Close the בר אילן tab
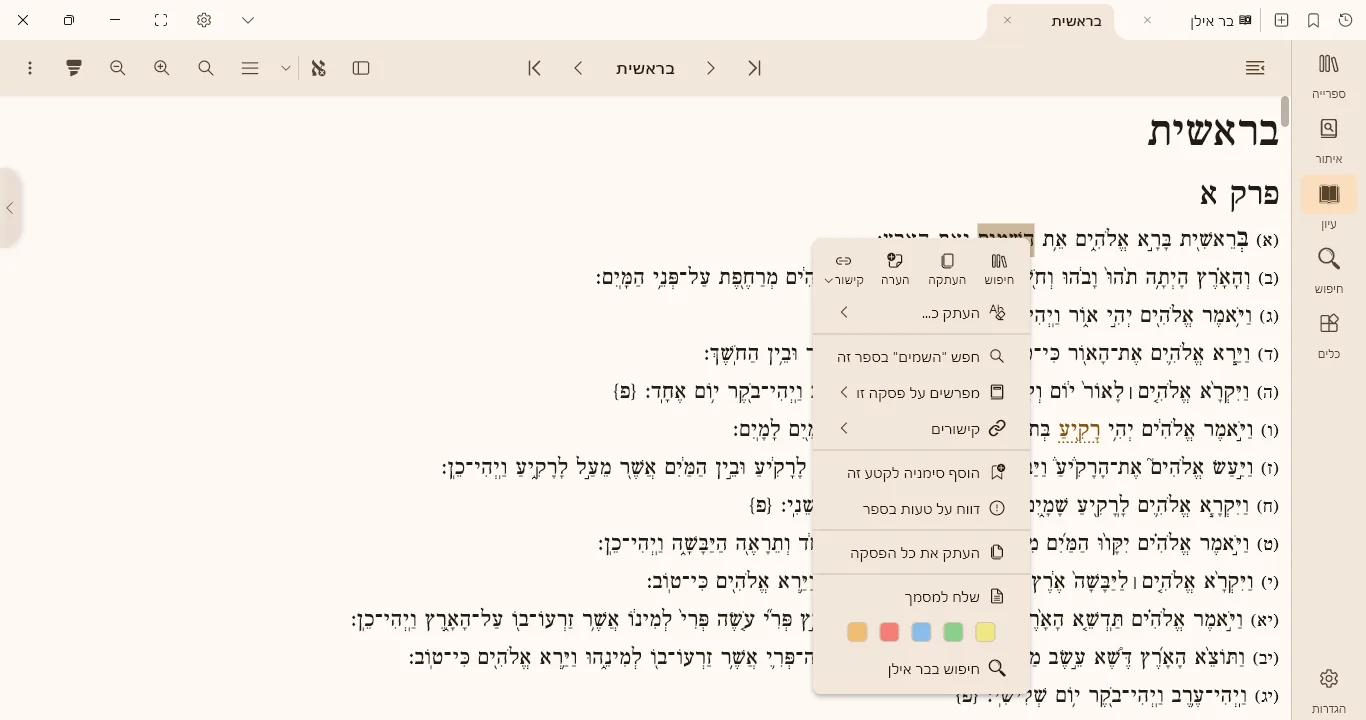The image size is (1366, 720). (1147, 20)
